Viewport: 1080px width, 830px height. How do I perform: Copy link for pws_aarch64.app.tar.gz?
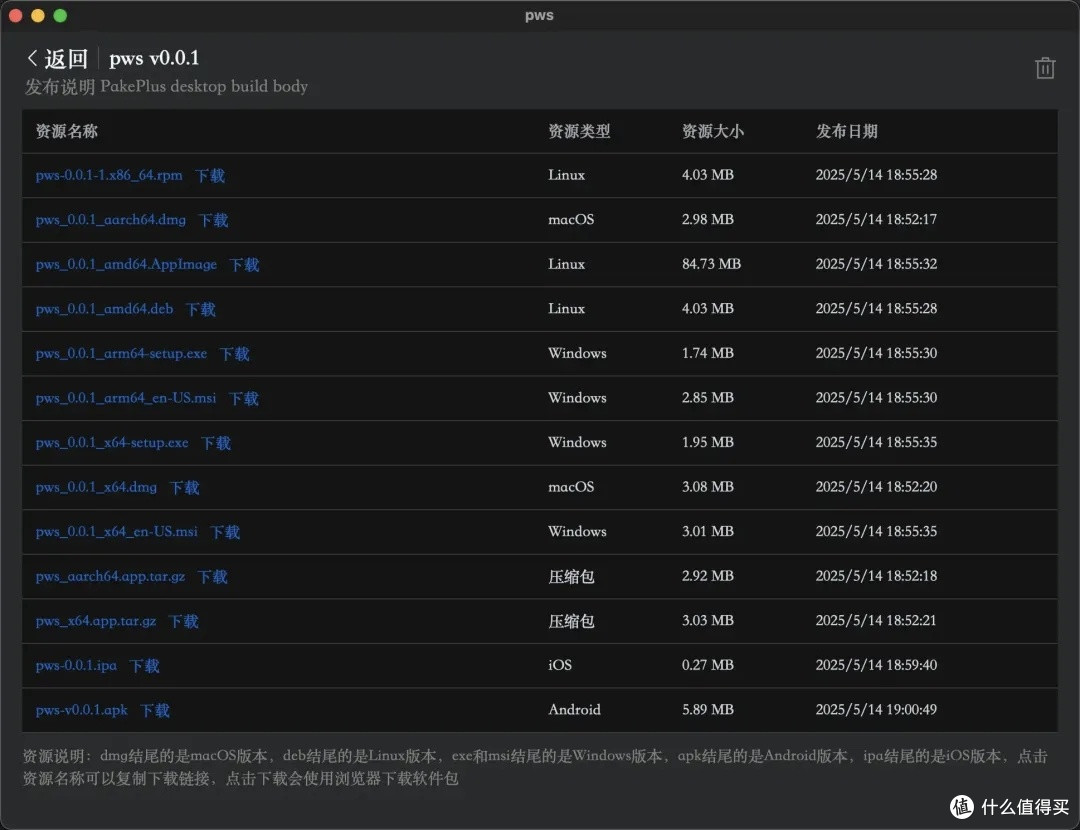[110, 577]
